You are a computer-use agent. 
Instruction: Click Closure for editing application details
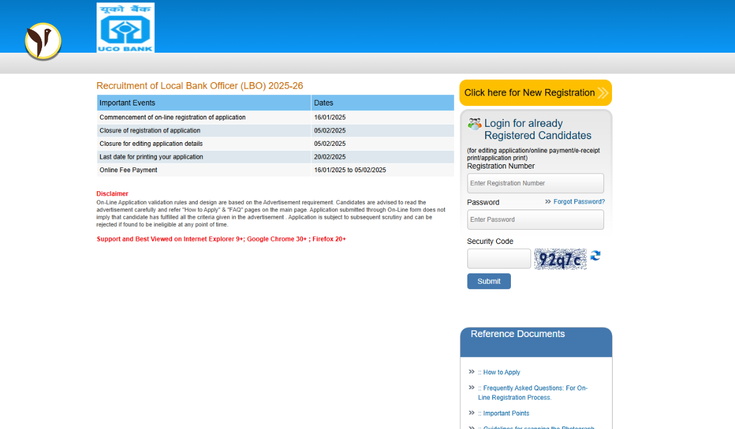[x=151, y=143]
